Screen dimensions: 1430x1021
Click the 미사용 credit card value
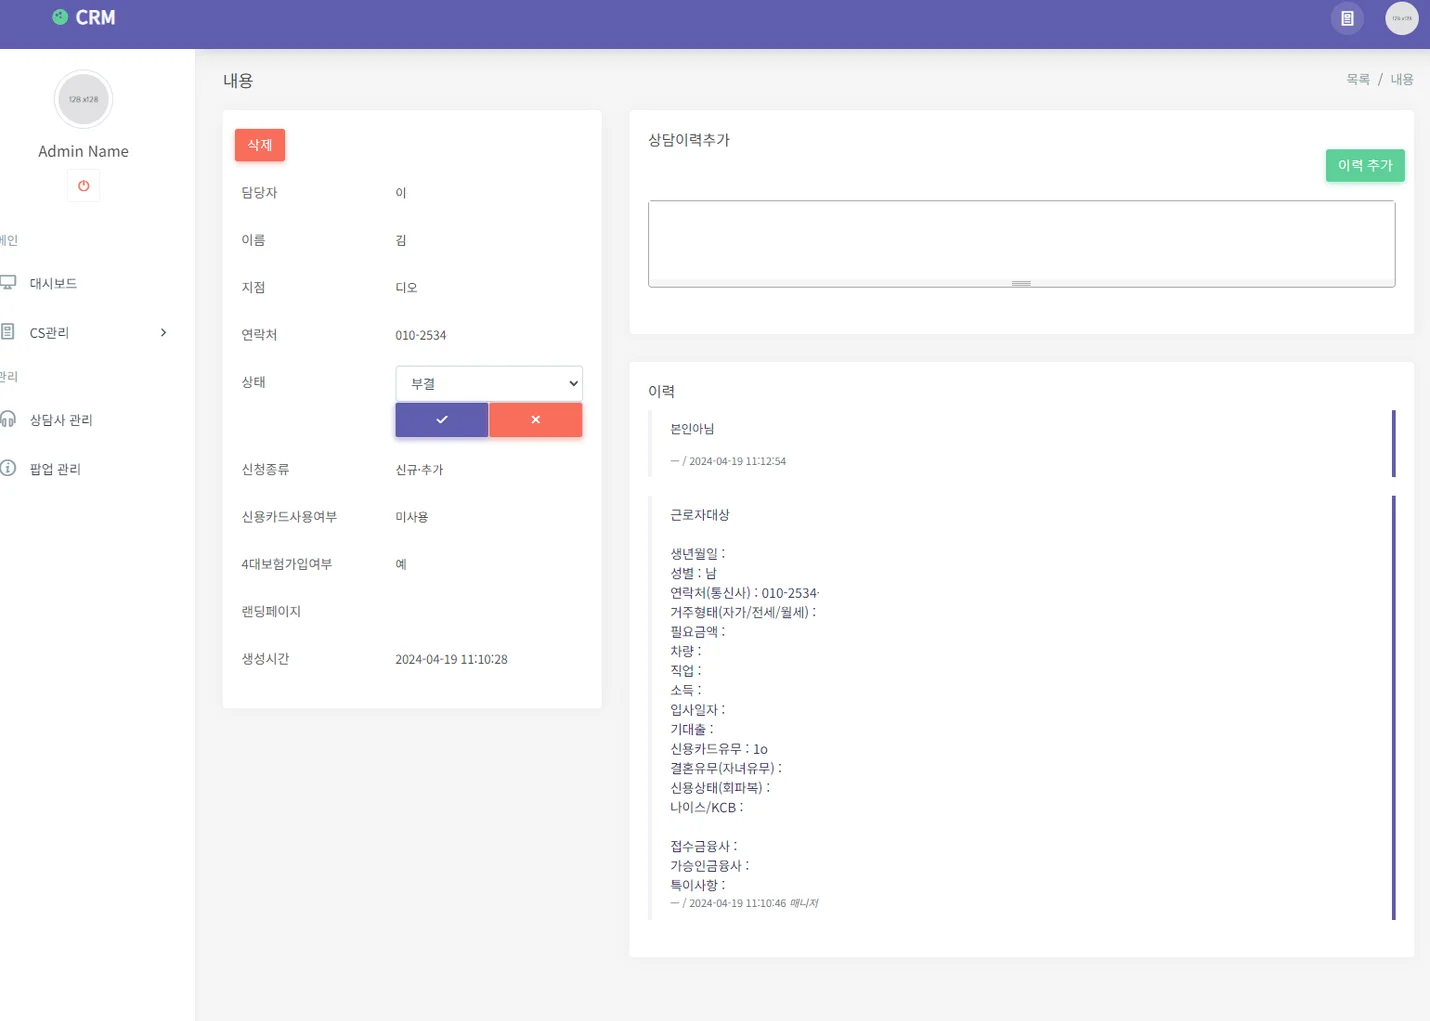tap(412, 517)
